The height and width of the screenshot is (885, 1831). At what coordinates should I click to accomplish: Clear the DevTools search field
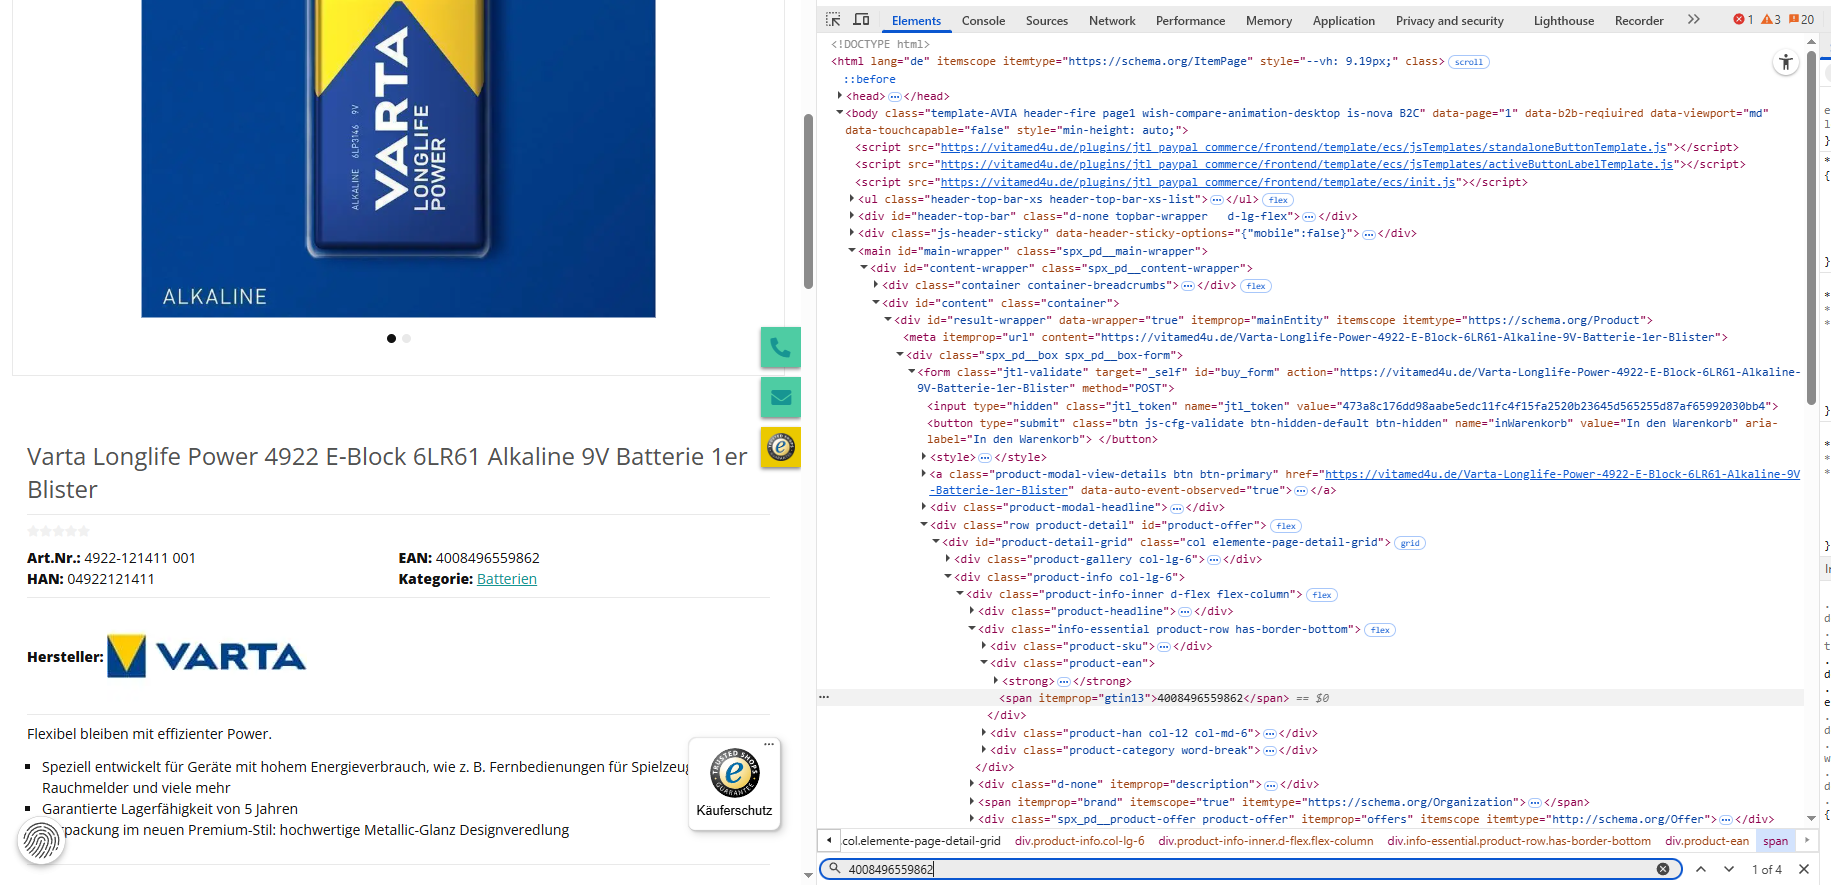click(1663, 869)
